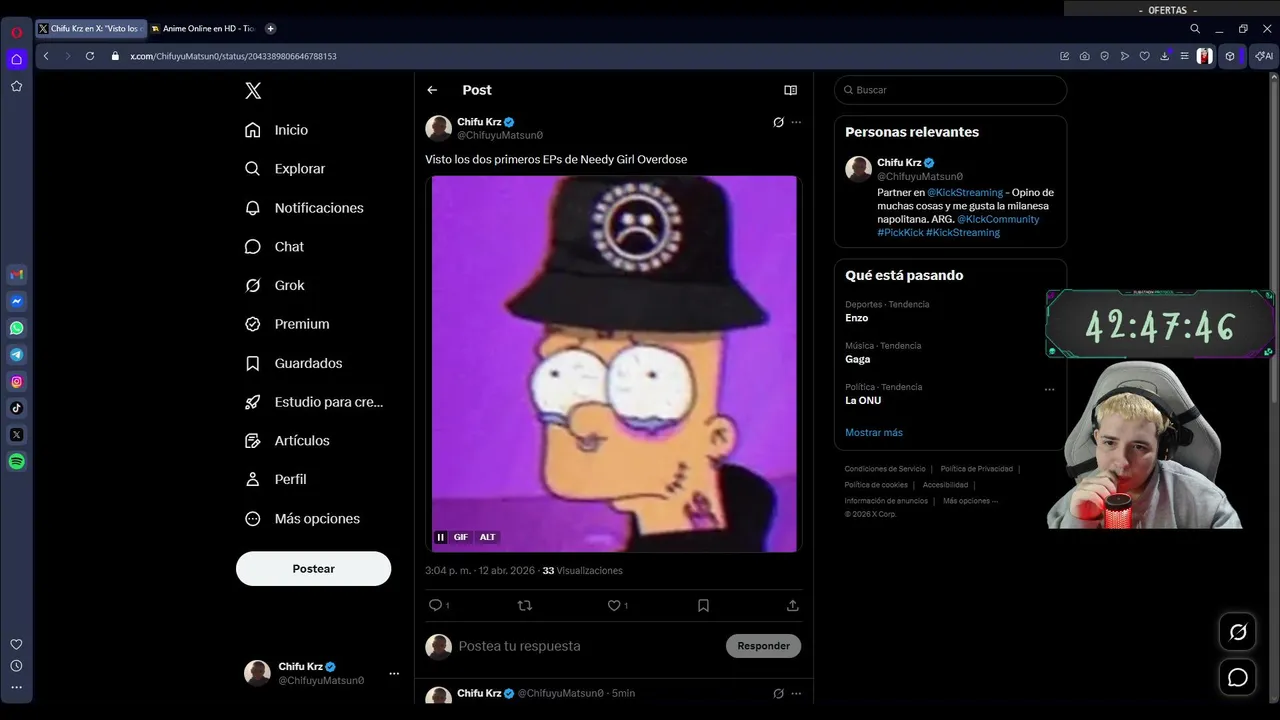Screen dimensions: 1280x720
Task: Click Mostrar más in trends
Action: (x=874, y=432)
